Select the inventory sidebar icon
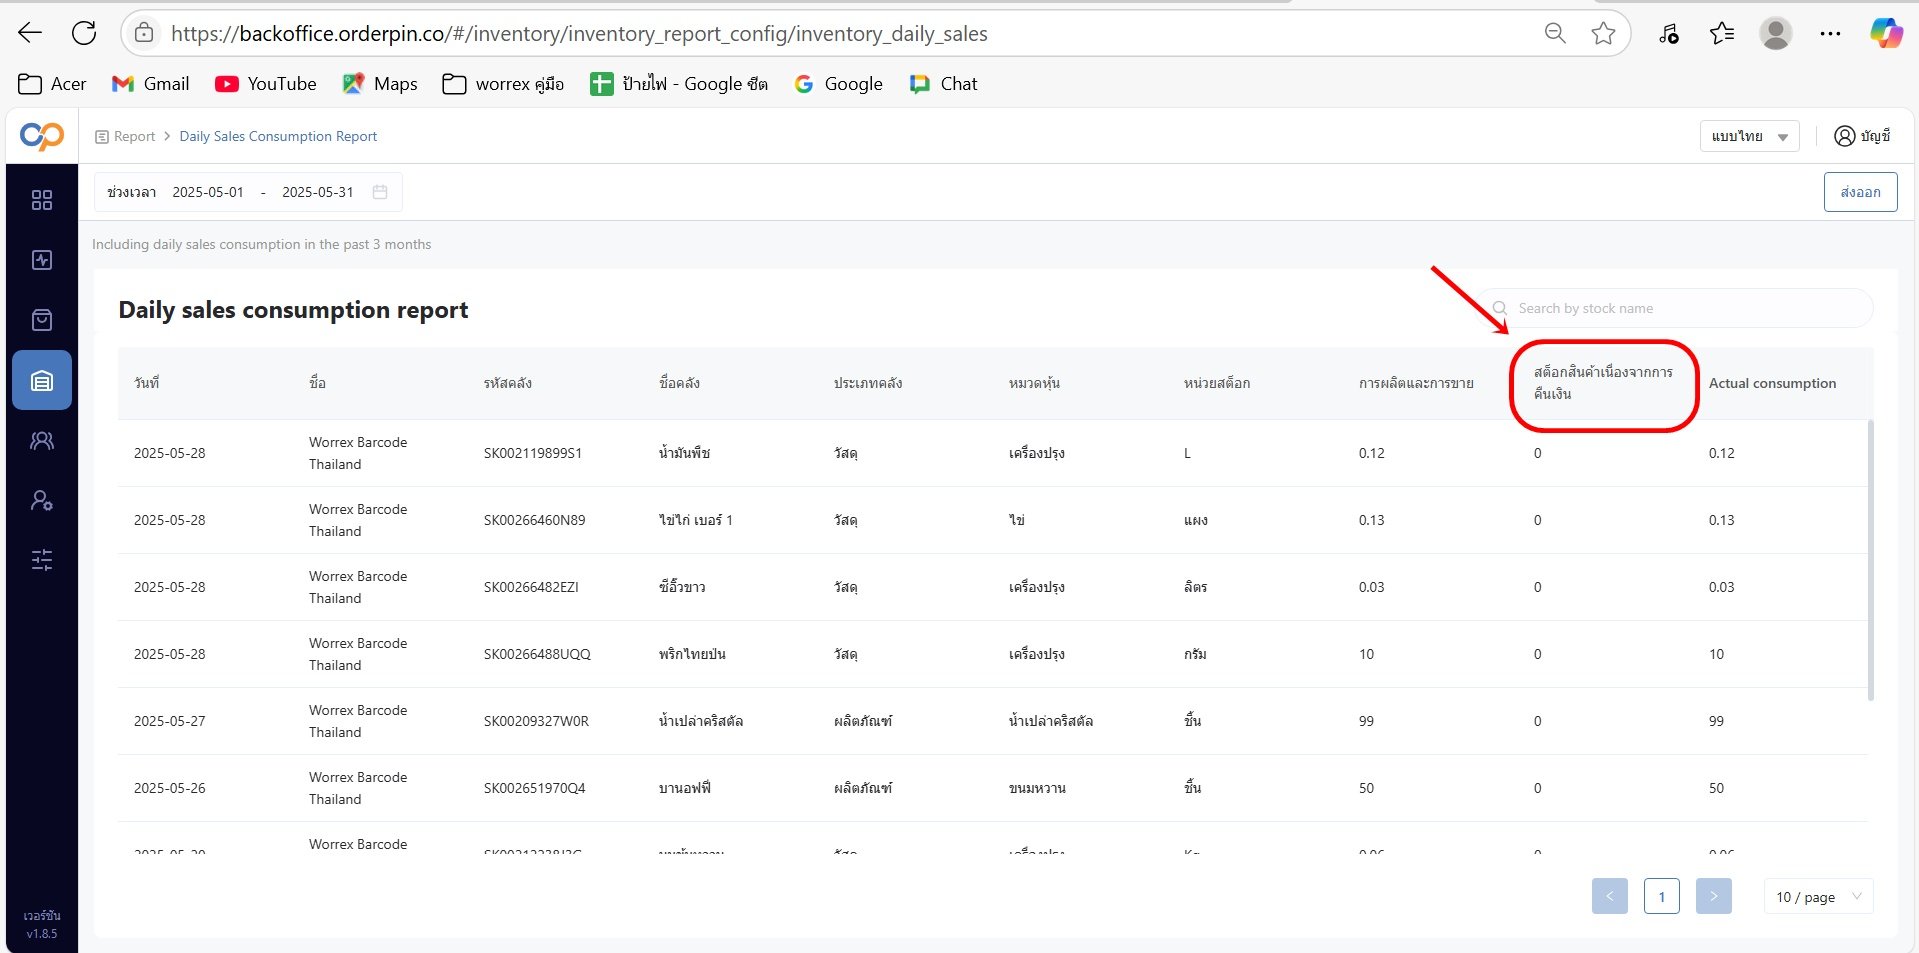Image resolution: width=1919 pixels, height=953 pixels. pos(42,380)
